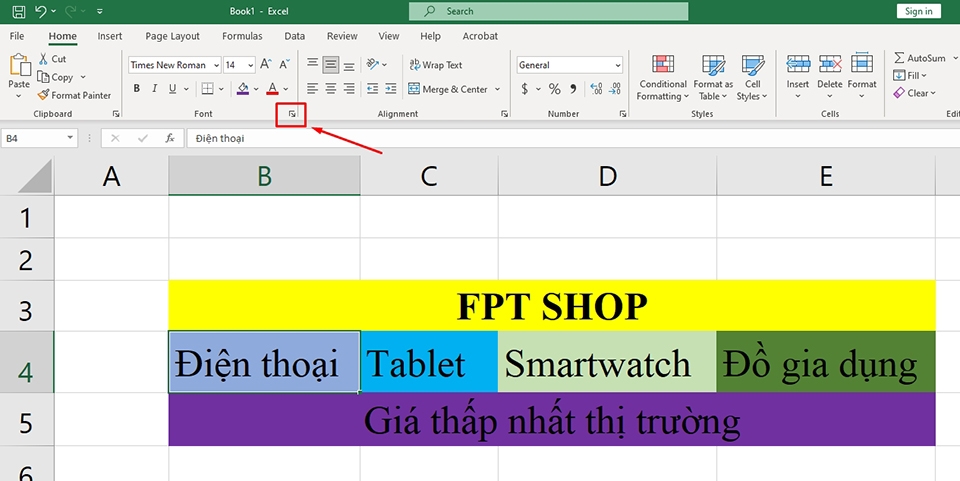Switch to the Insert tab
960x481 pixels.
pyautogui.click(x=110, y=36)
